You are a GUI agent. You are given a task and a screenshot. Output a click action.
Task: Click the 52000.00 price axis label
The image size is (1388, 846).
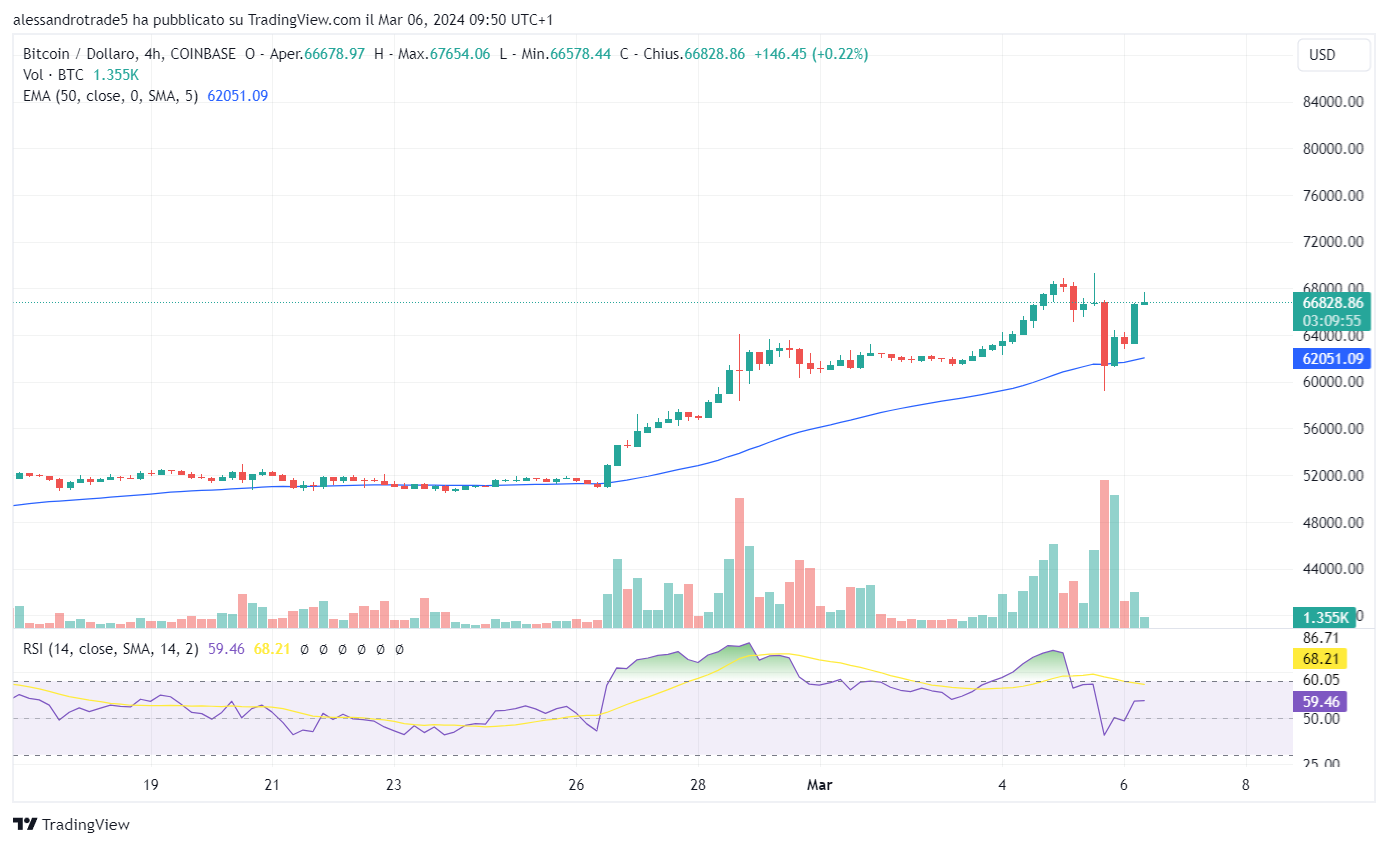[x=1333, y=476]
